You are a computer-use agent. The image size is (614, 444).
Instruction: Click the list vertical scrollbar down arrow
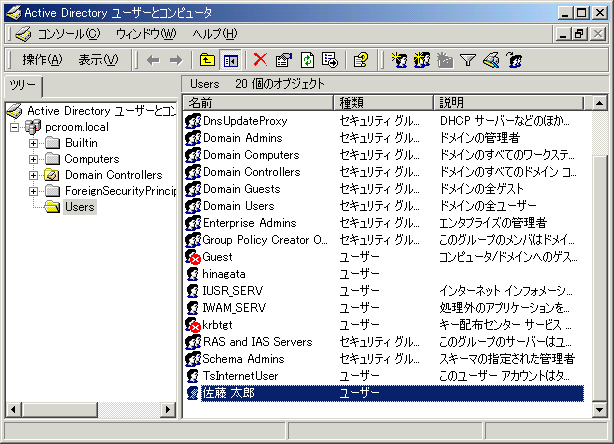[x=599, y=410]
